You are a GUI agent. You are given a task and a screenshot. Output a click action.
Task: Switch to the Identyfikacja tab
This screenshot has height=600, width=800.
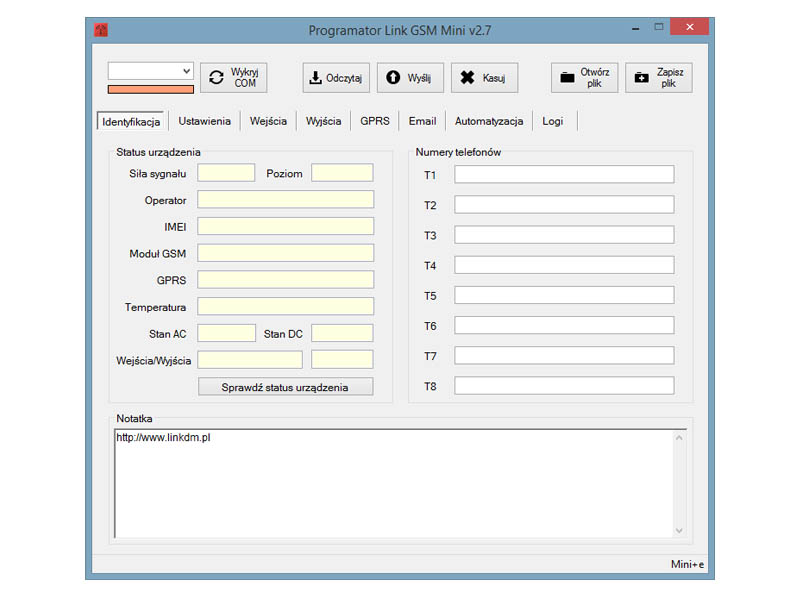click(x=131, y=121)
